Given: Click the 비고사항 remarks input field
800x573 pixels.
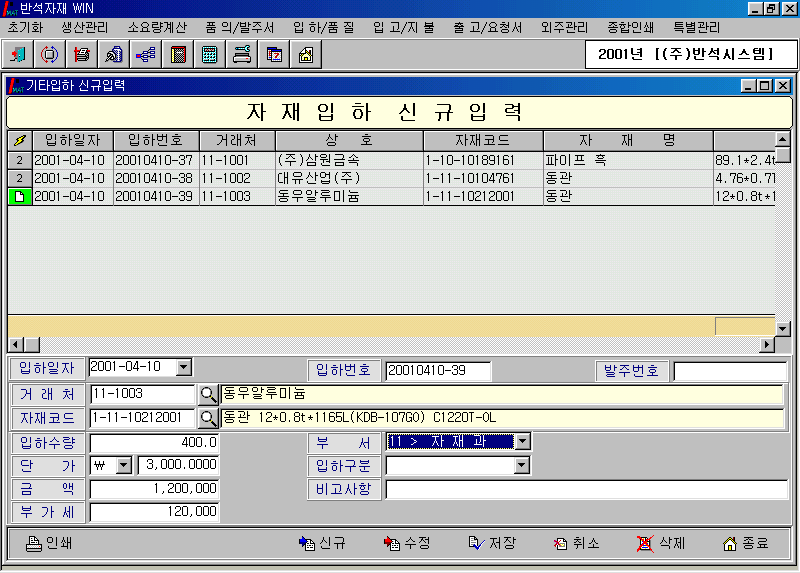Looking at the screenshot, I should (x=586, y=489).
